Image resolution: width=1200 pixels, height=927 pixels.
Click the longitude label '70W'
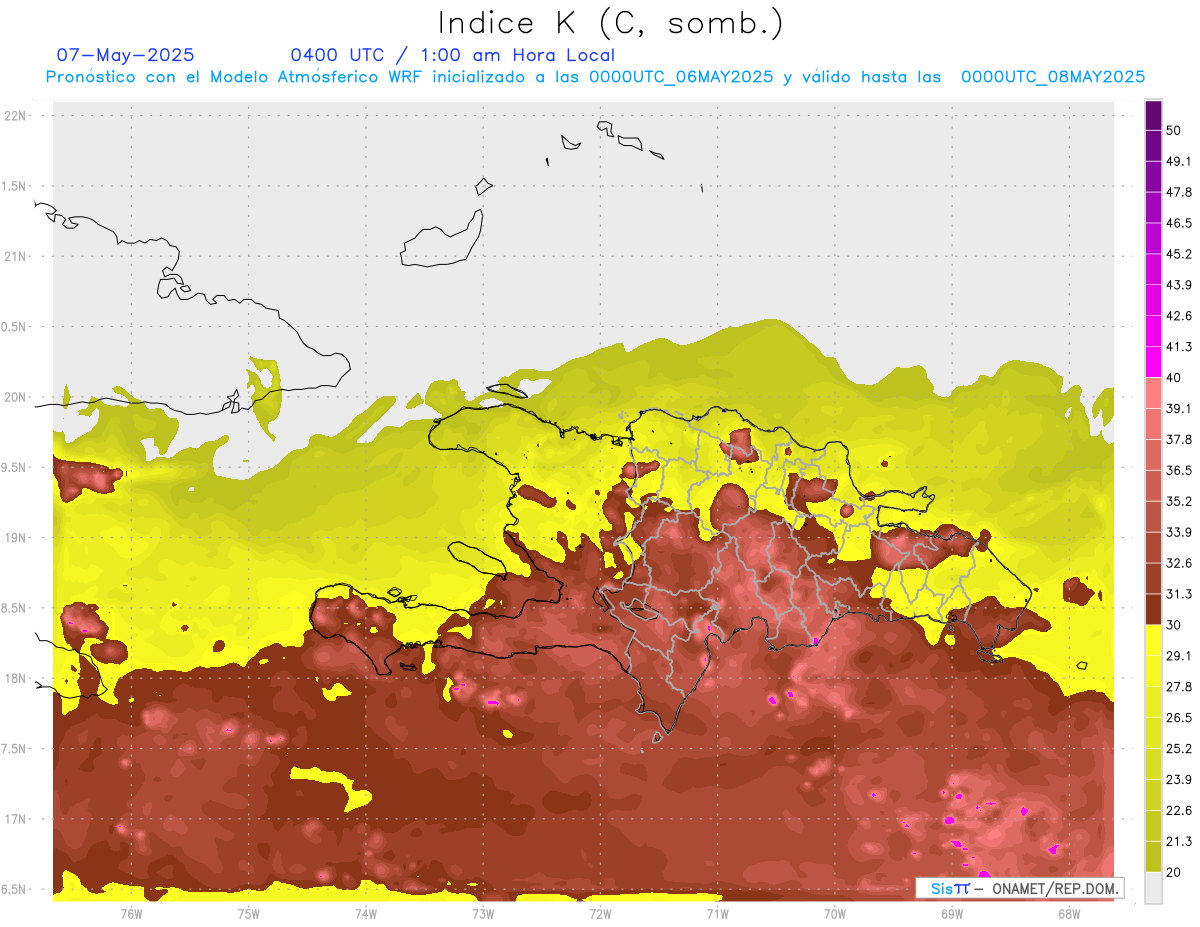coord(834,913)
